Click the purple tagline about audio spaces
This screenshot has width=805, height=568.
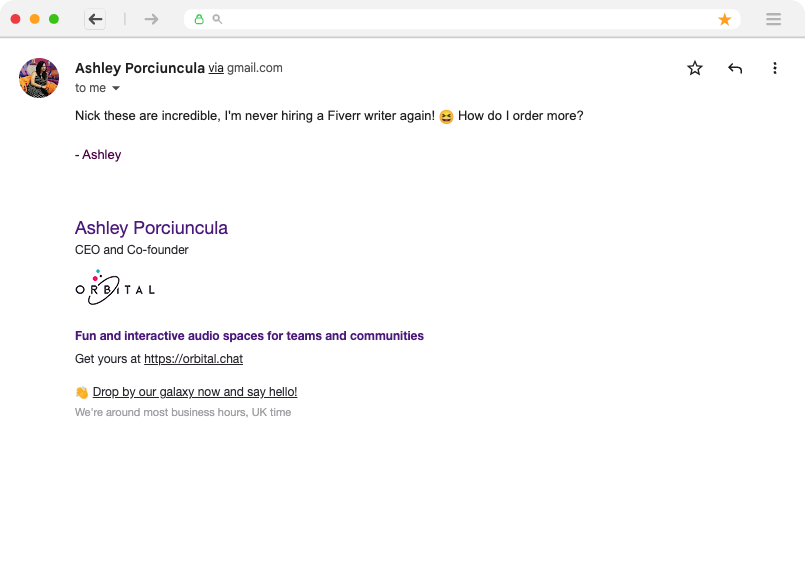pos(249,336)
